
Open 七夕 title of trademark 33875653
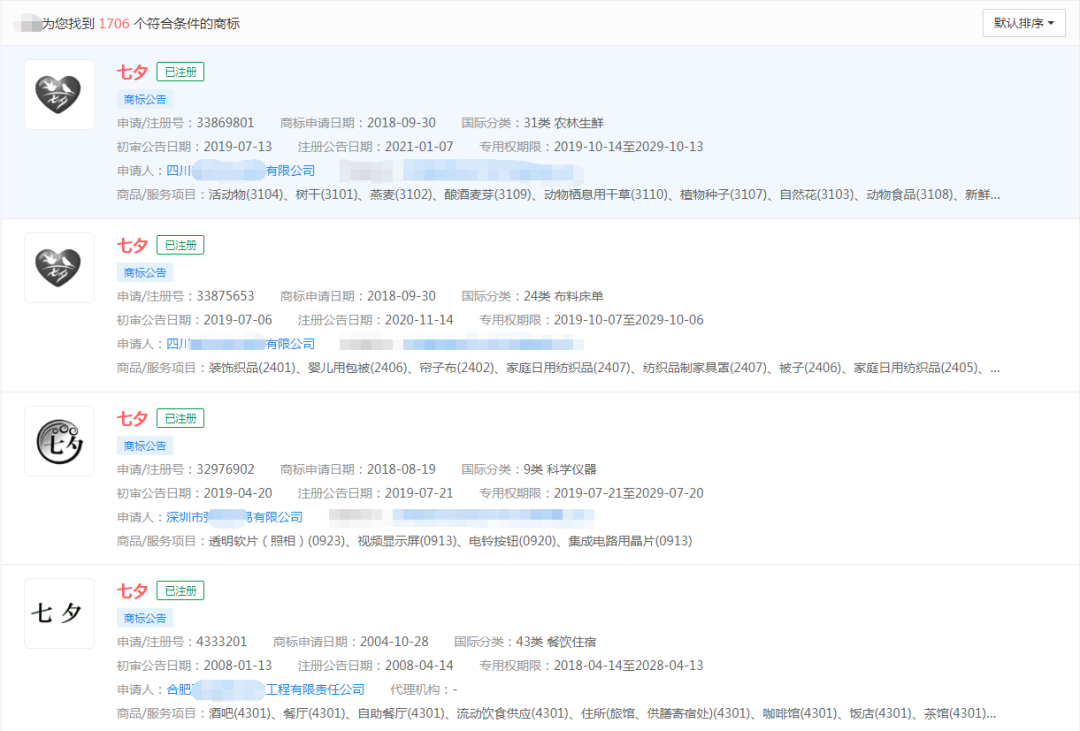132,245
